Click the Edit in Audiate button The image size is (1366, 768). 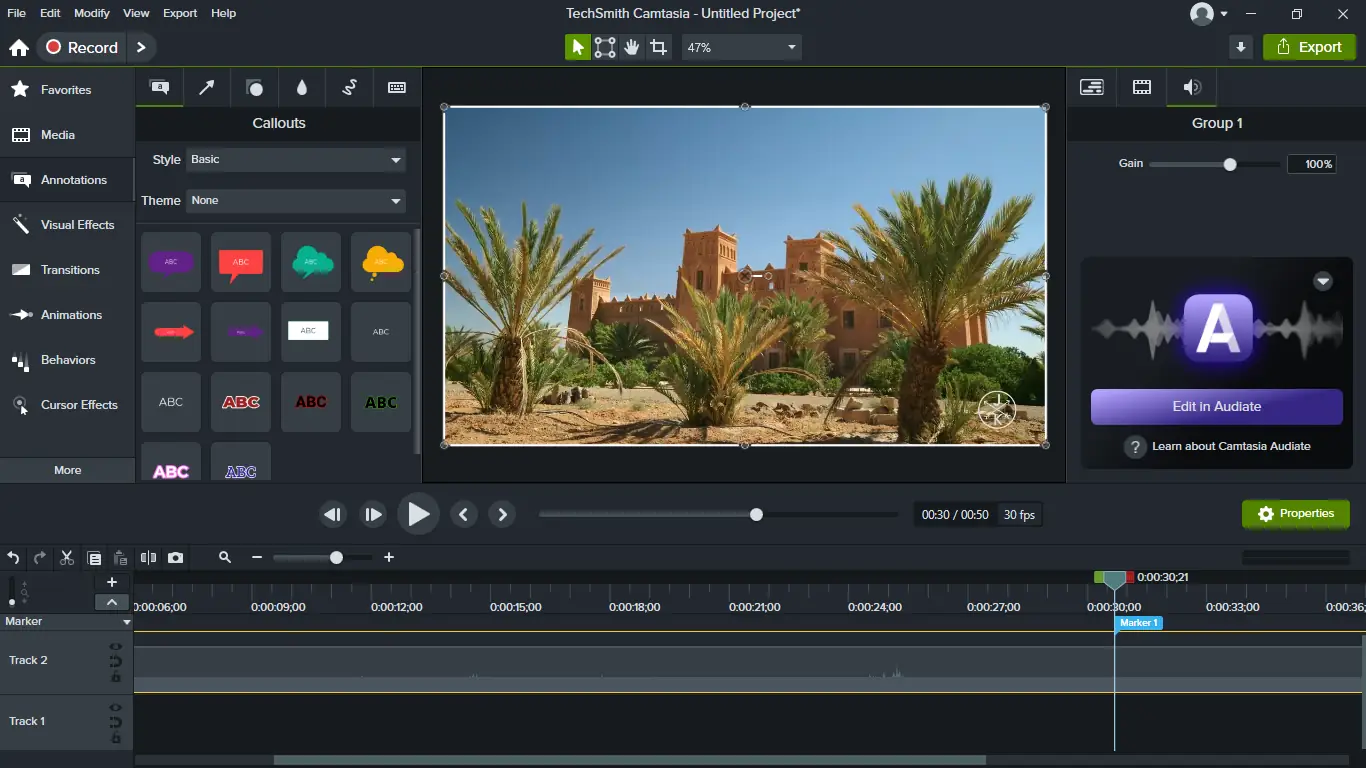[1216, 407]
